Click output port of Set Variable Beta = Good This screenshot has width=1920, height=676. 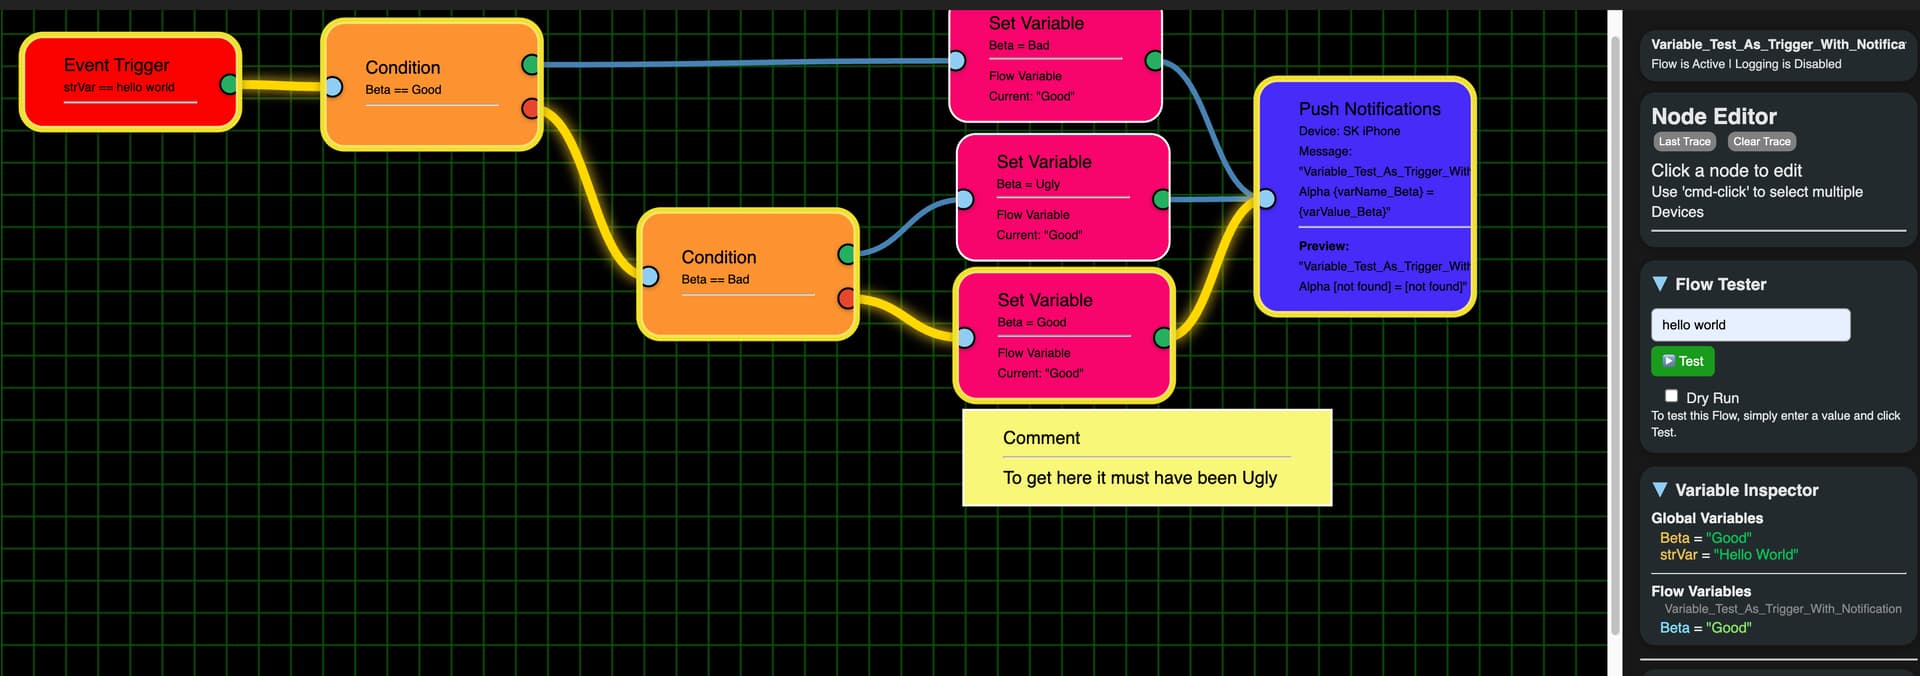pyautogui.click(x=1163, y=338)
